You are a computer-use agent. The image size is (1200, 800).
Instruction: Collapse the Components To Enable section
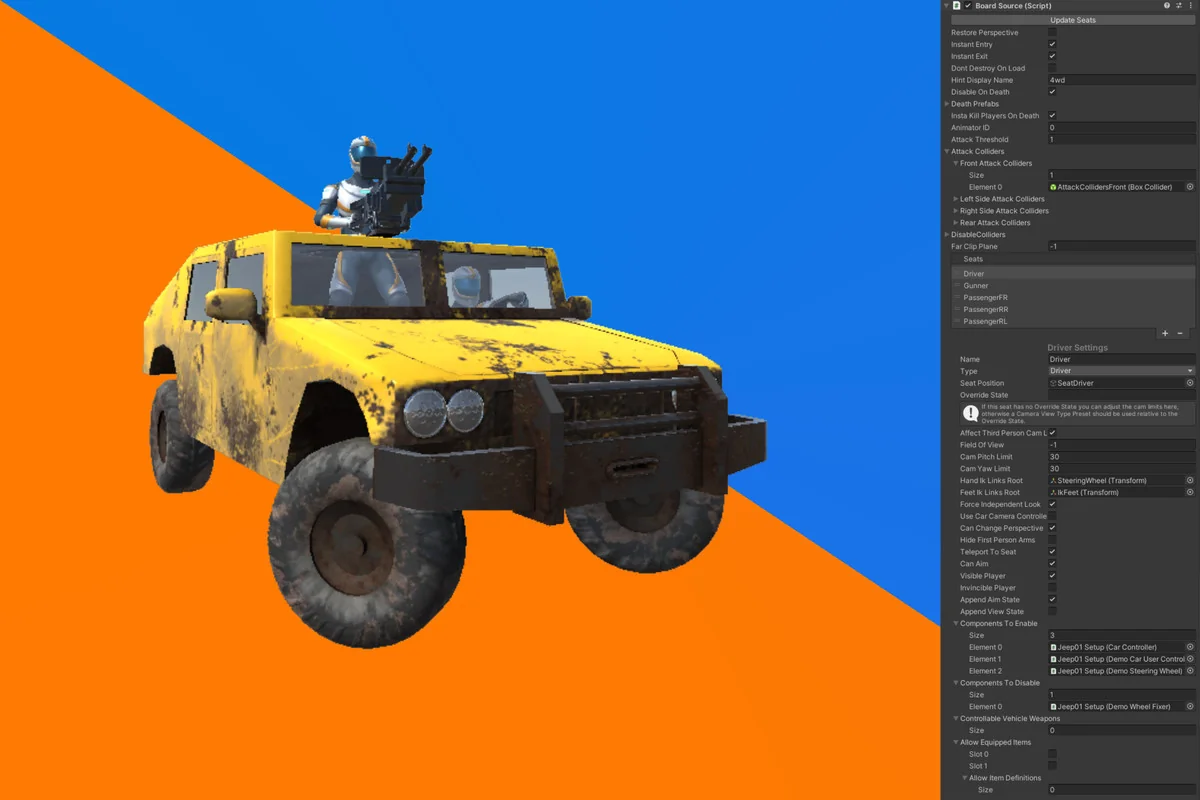(x=956, y=623)
